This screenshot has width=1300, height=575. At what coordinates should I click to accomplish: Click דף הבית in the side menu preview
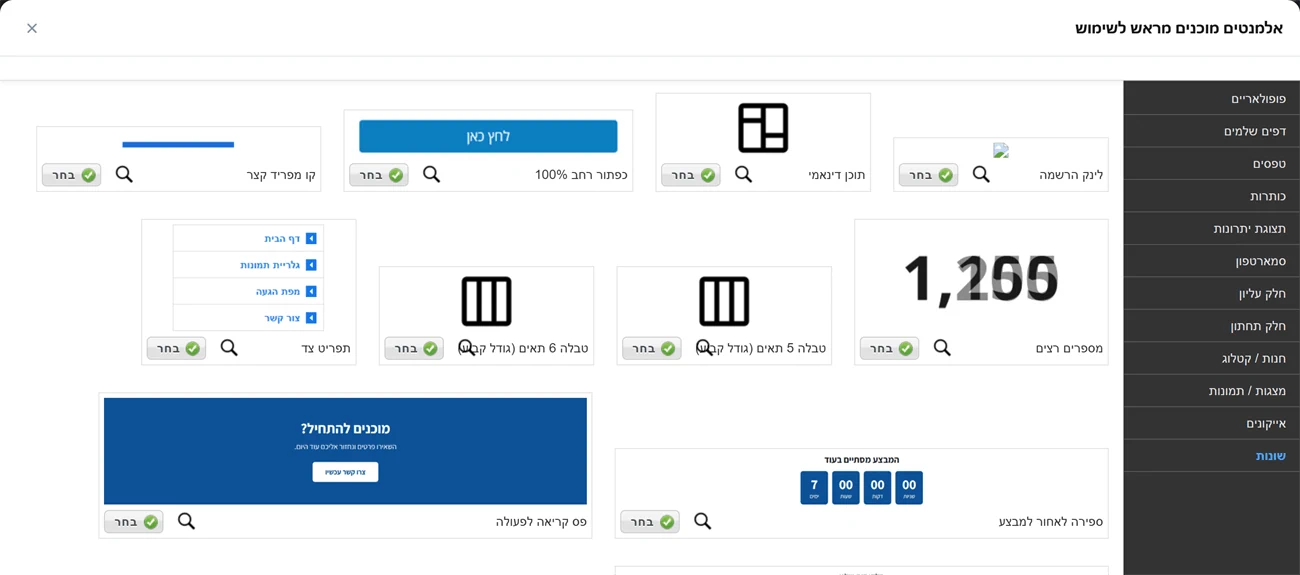tap(248, 238)
